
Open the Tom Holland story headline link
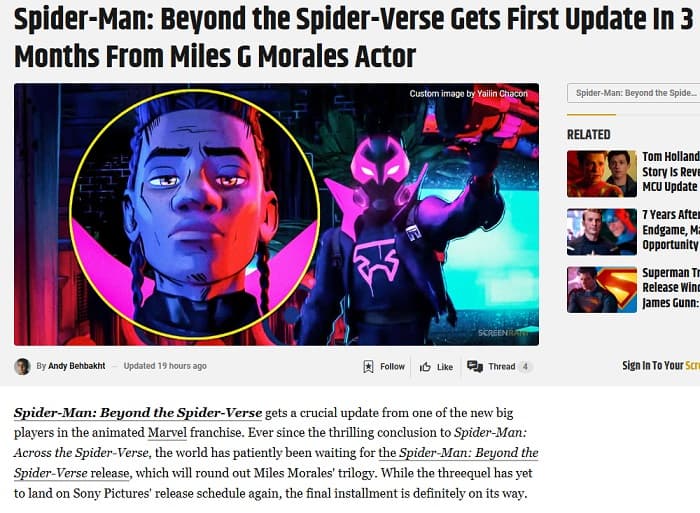671,171
